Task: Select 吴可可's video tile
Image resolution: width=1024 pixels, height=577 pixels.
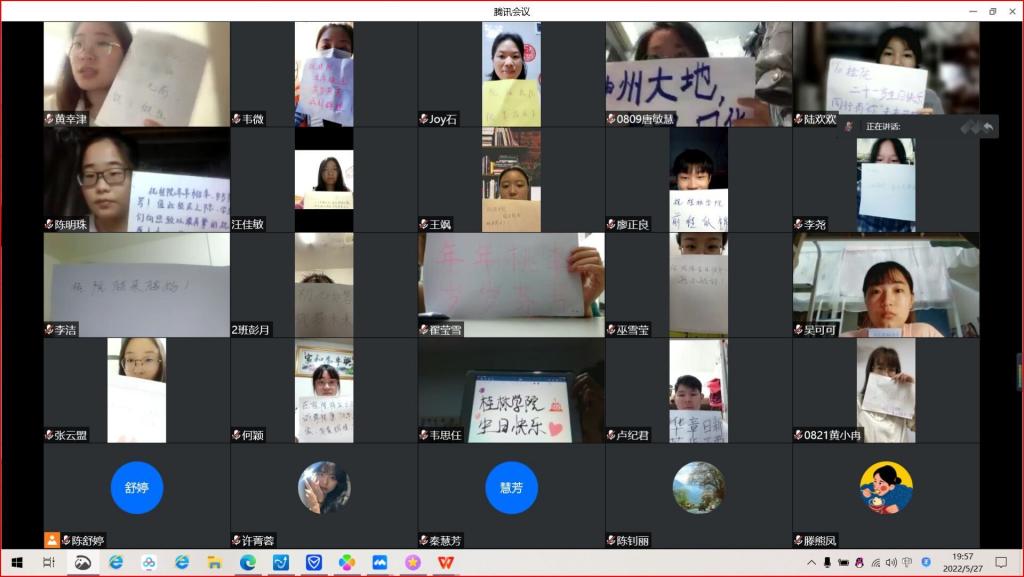Action: (x=886, y=284)
